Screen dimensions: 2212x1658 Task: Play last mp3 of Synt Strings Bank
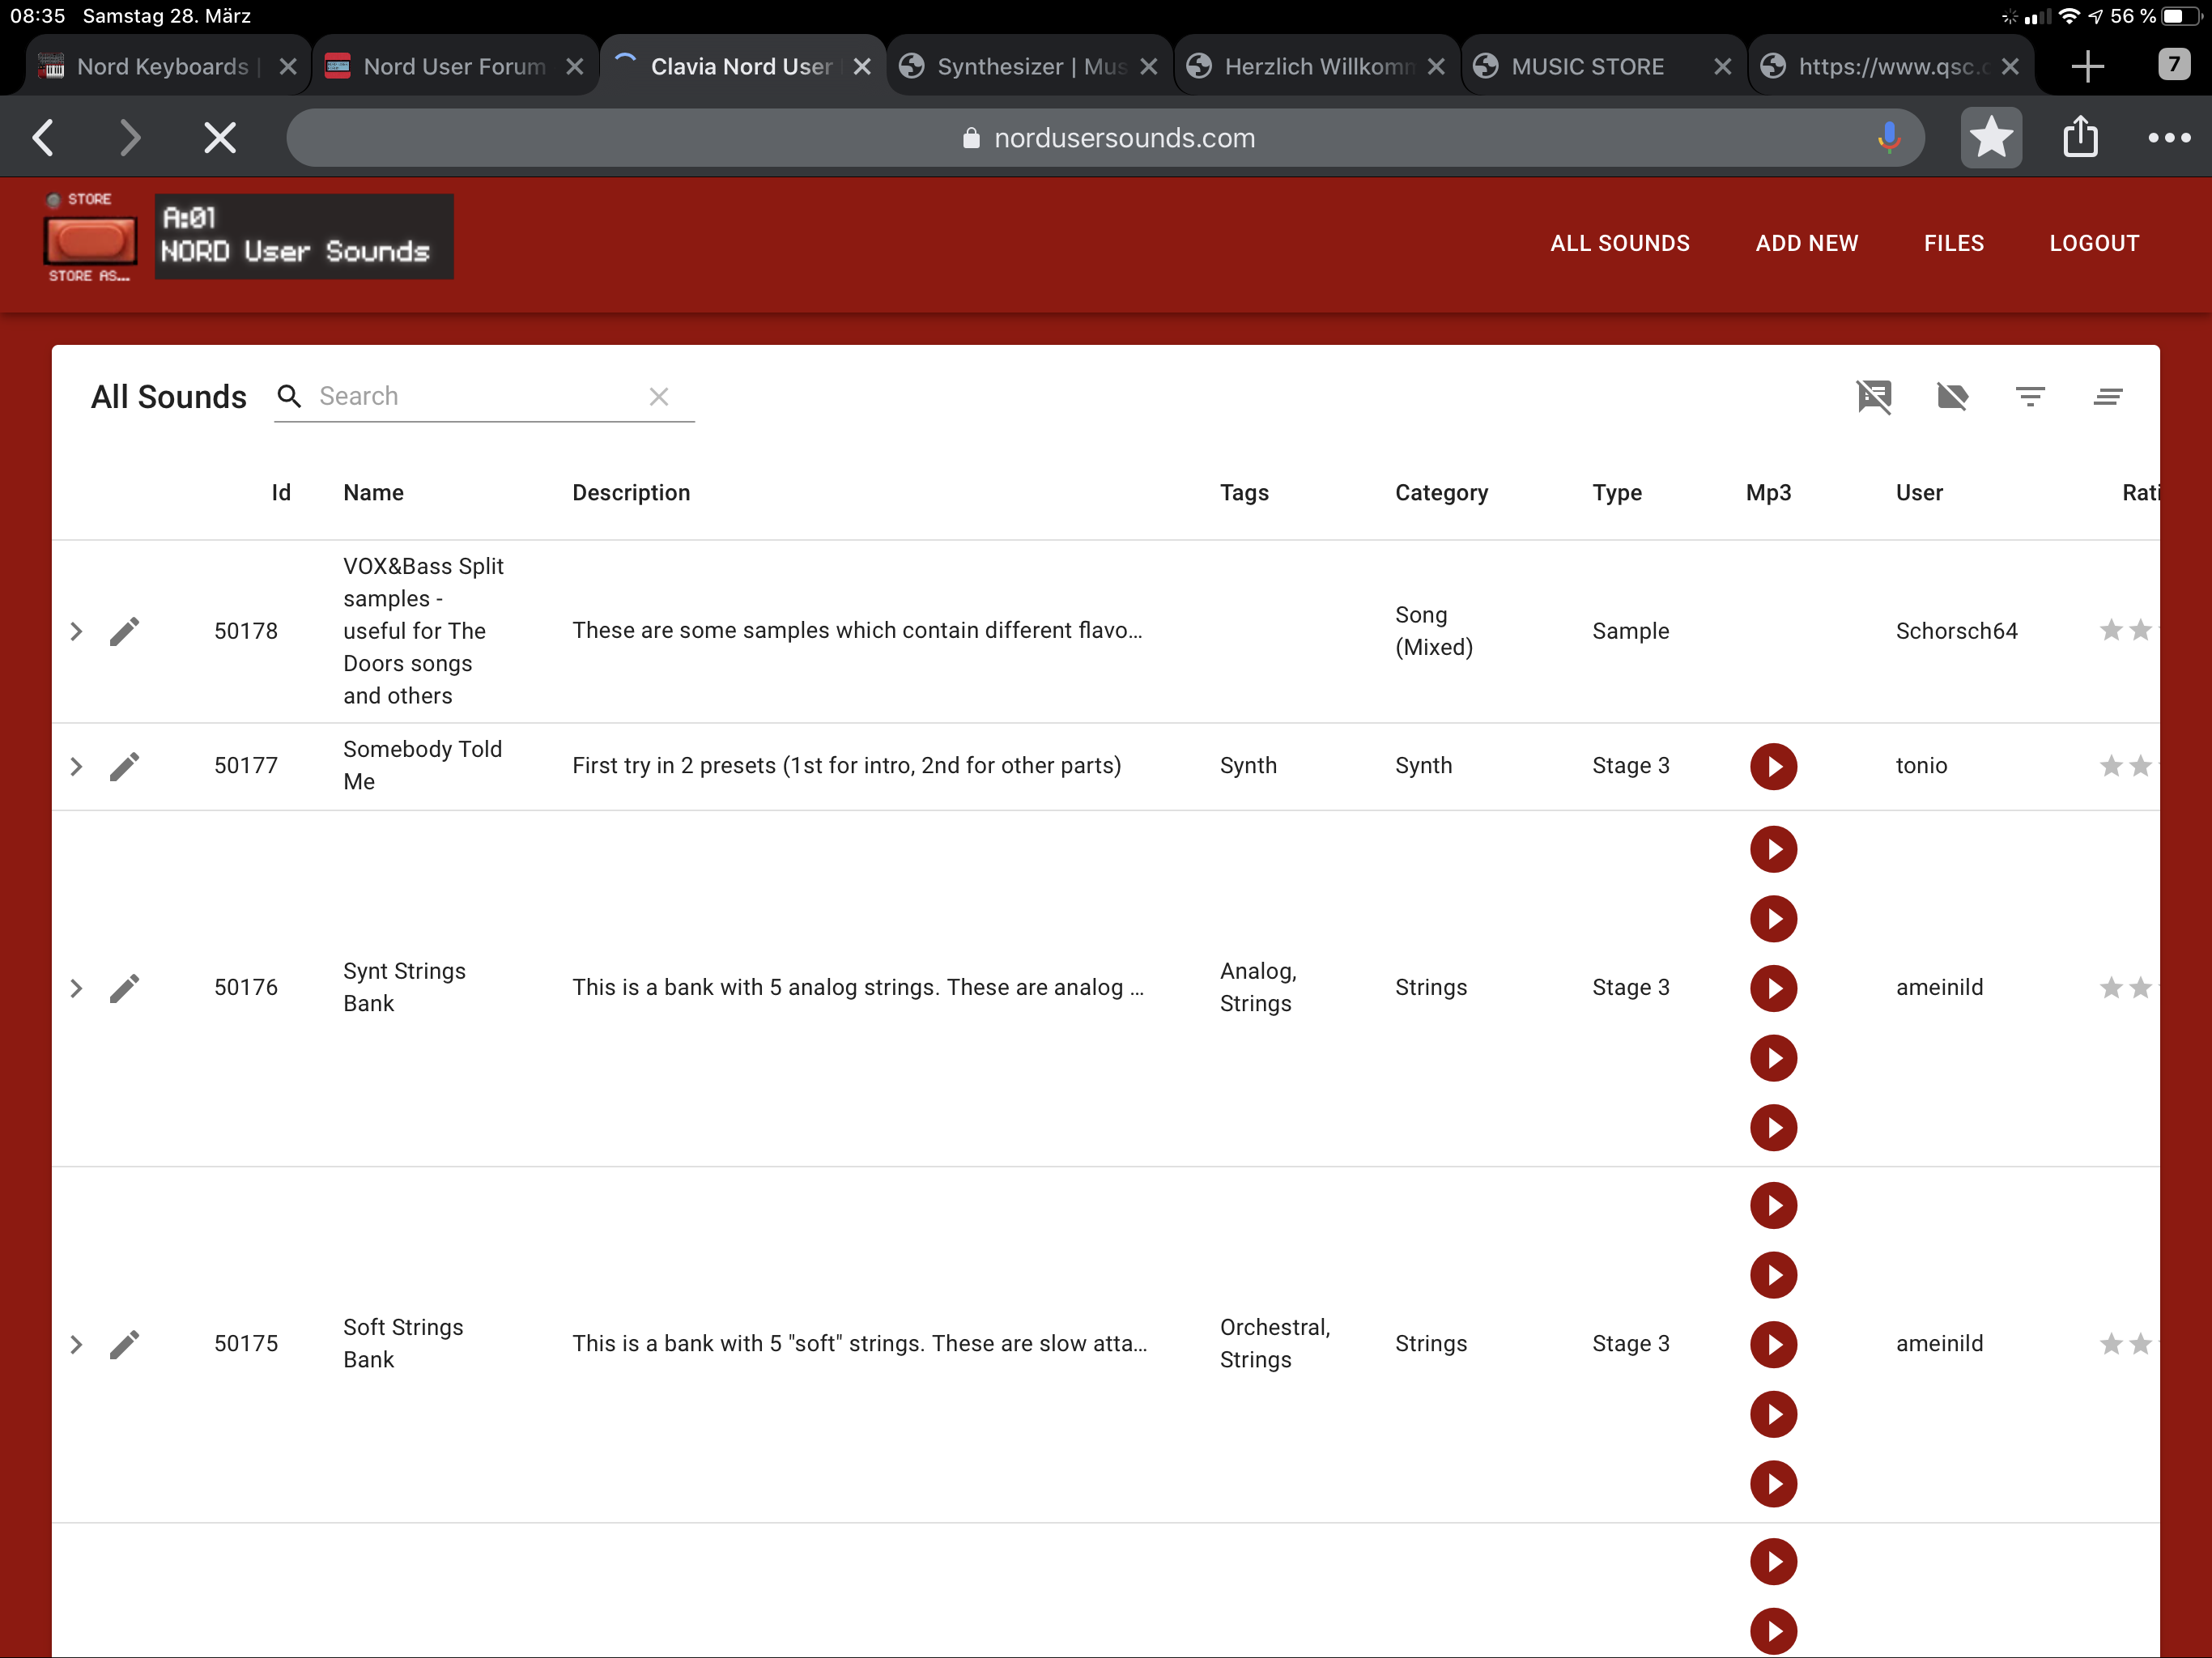[1773, 1128]
